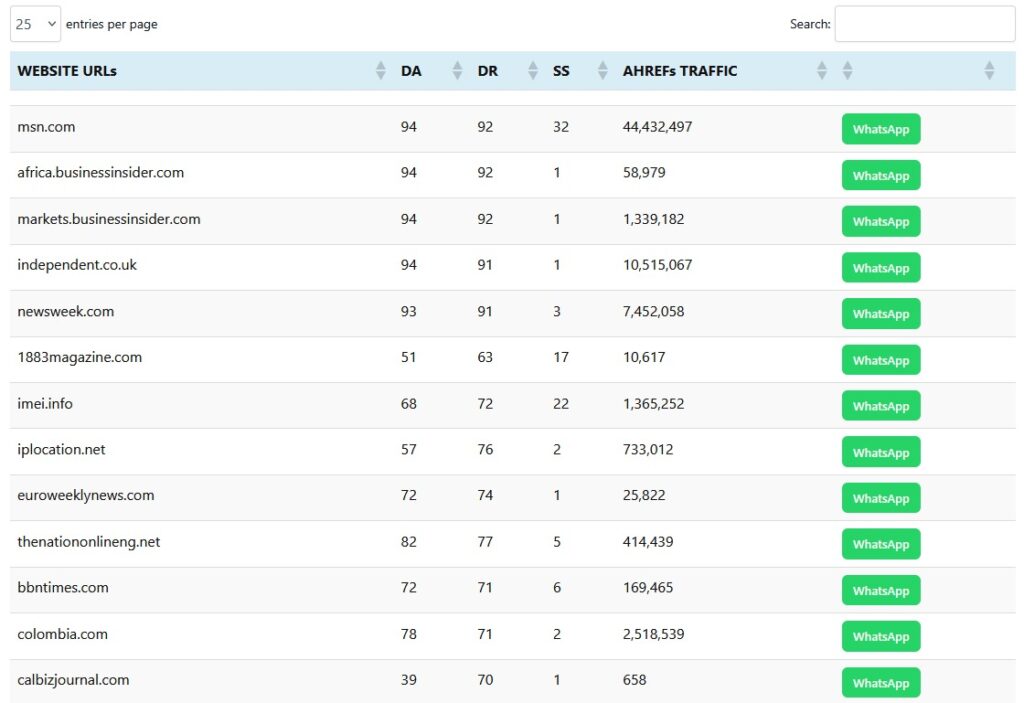This screenshot has height=703, width=1024.
Task: Click the DR column sort arrows
Action: point(533,71)
